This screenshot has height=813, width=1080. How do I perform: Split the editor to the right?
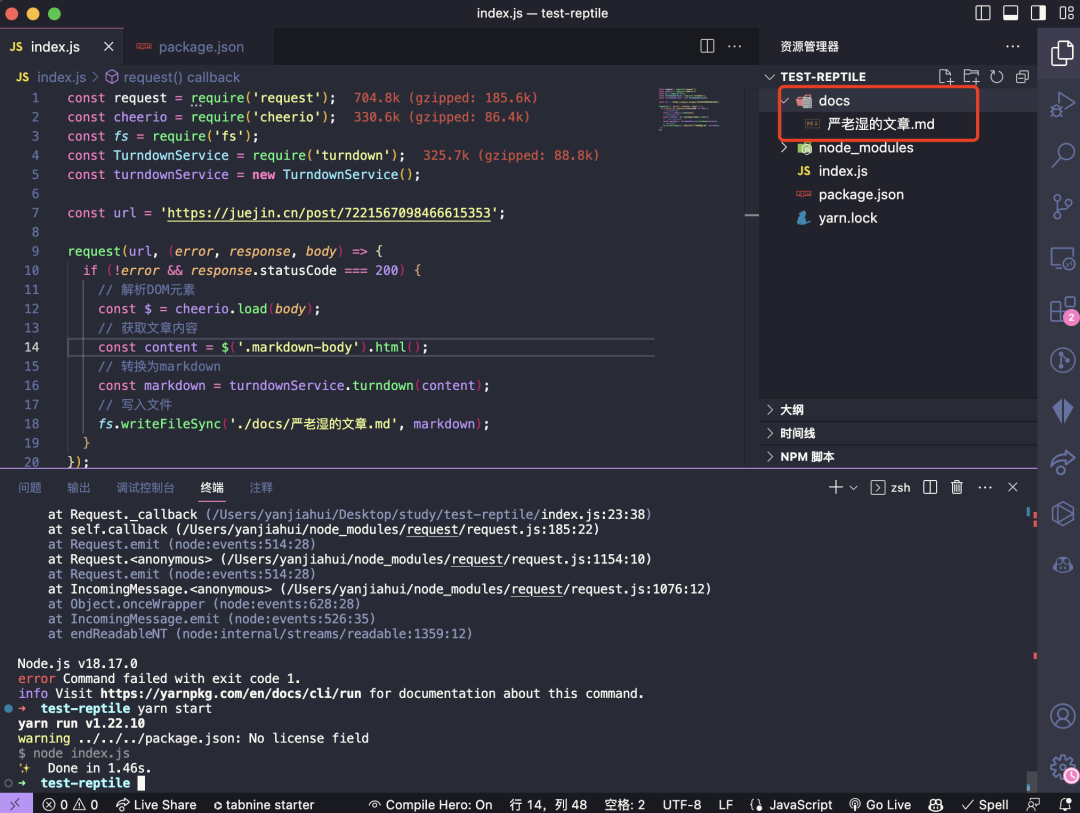(707, 46)
